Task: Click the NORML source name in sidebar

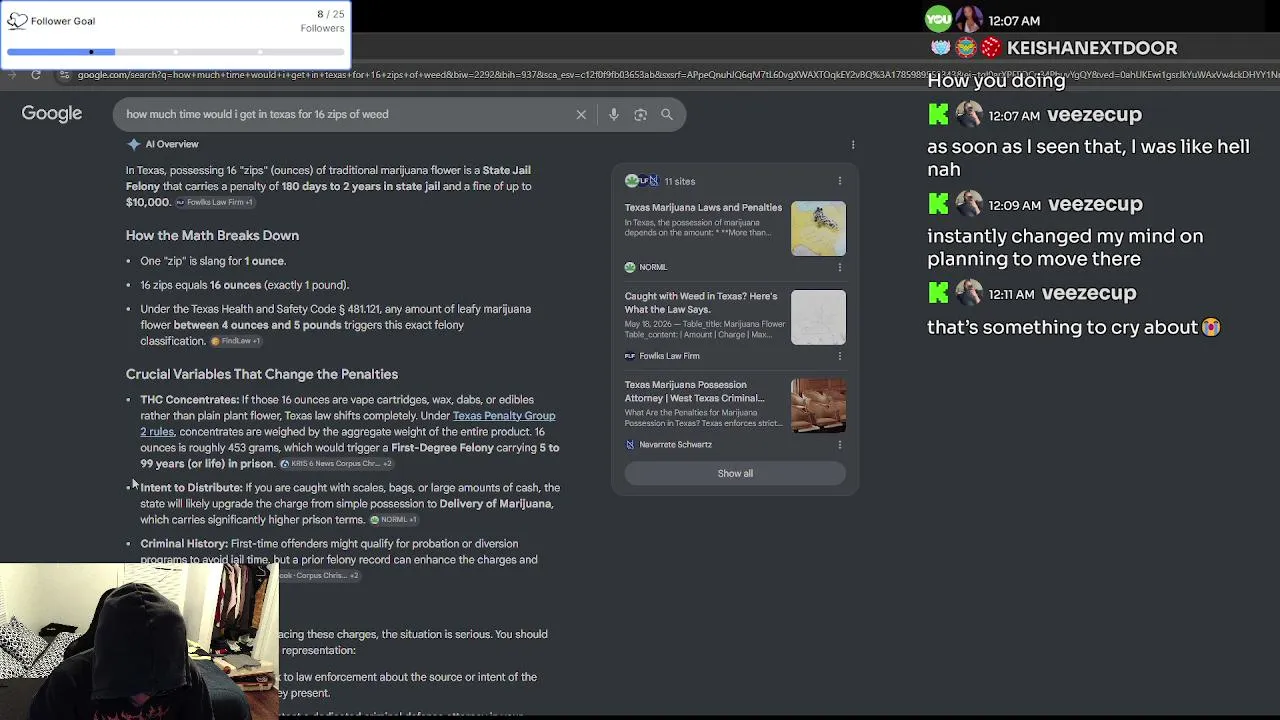Action: click(x=653, y=267)
